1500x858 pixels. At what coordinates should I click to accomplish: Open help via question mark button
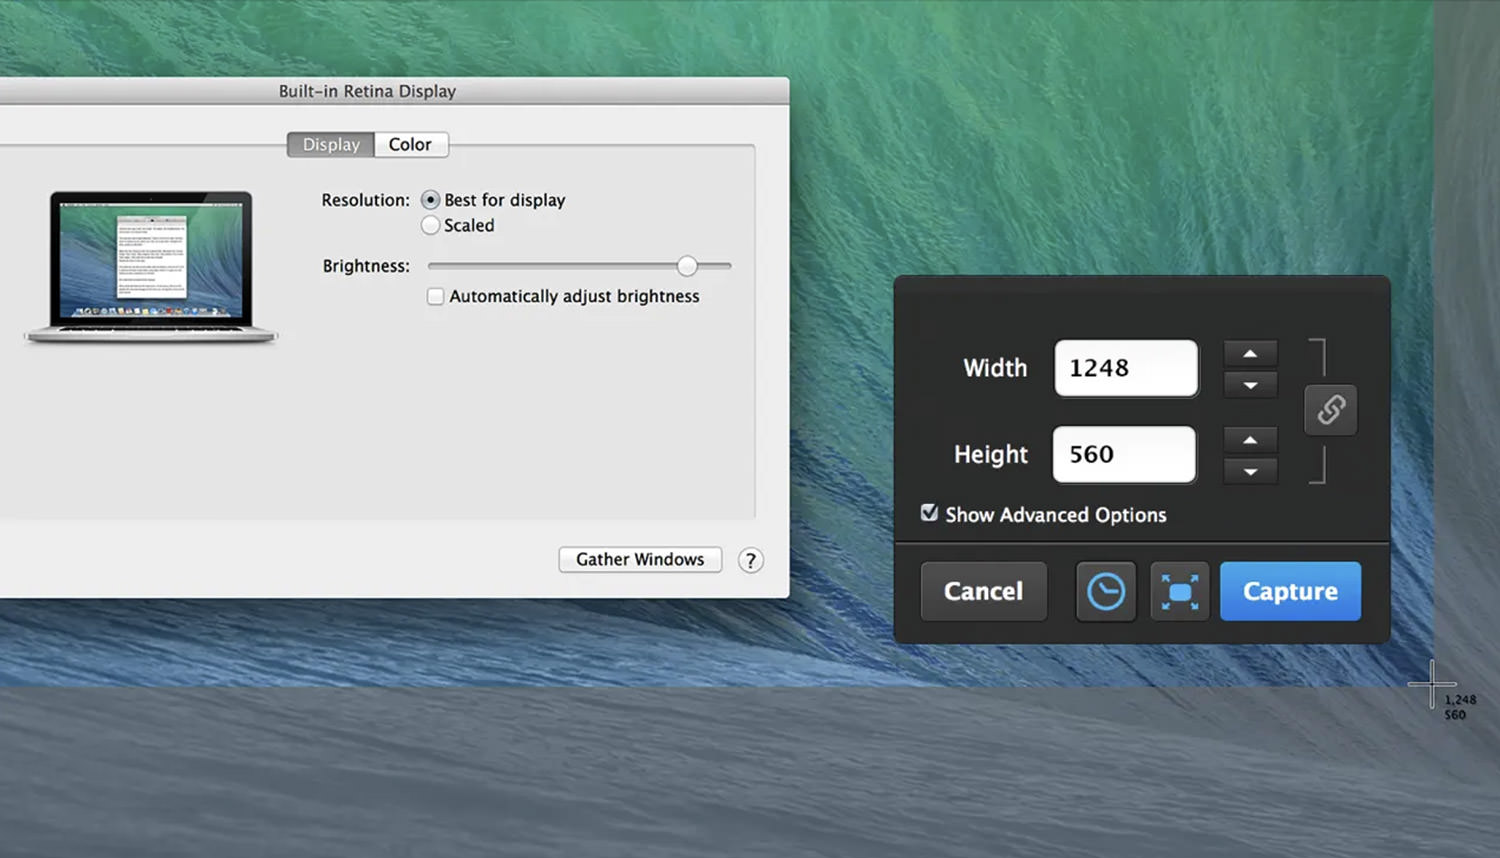coord(751,560)
